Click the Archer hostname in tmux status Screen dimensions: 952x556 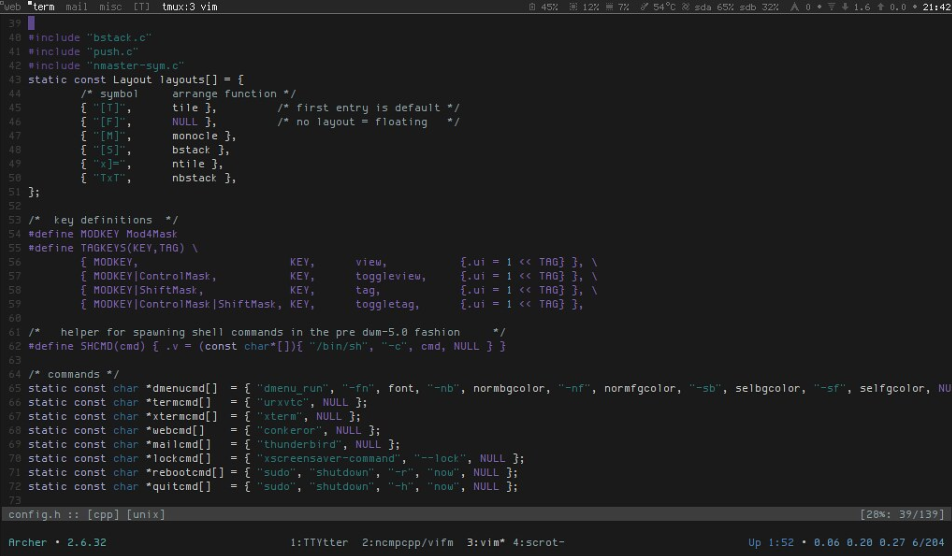pyautogui.click(x=27, y=542)
